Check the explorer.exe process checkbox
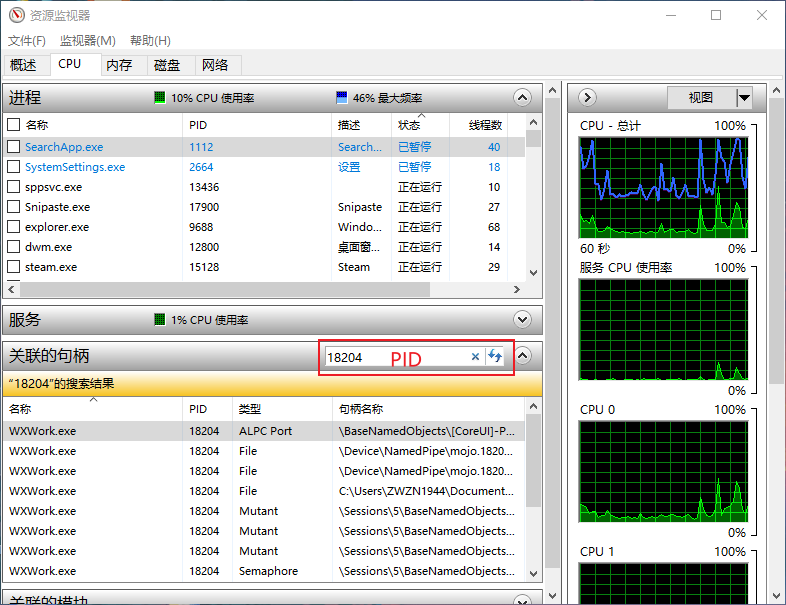 (14, 227)
